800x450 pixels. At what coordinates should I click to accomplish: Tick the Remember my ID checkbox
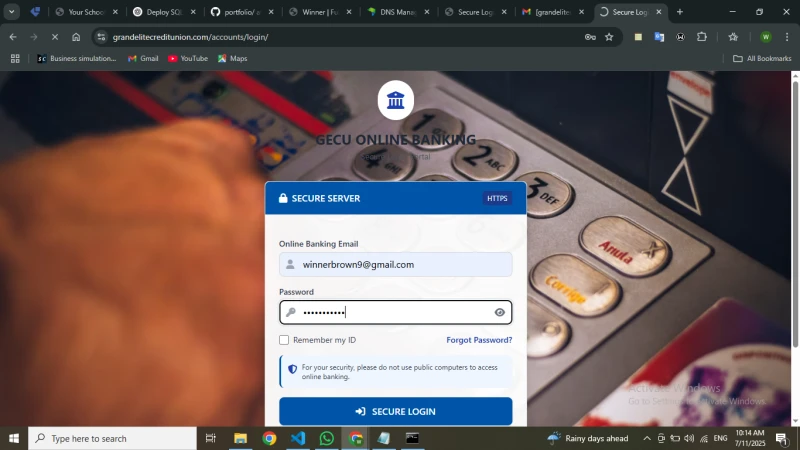(284, 340)
